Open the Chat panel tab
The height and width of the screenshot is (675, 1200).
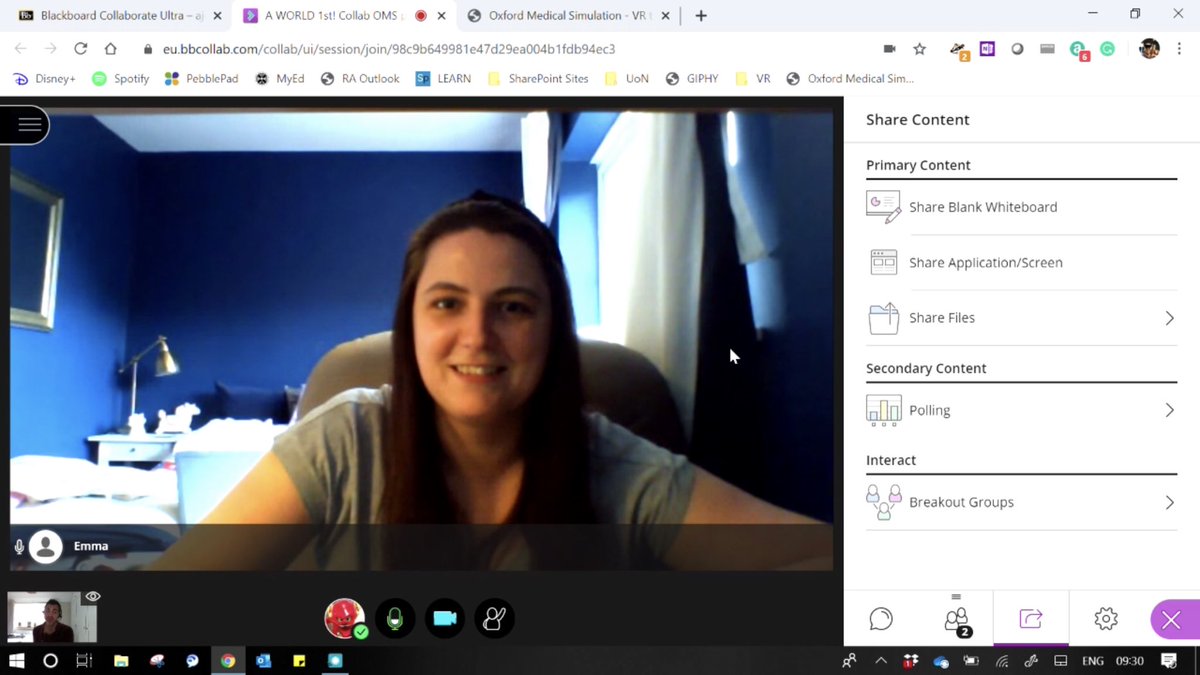point(881,619)
